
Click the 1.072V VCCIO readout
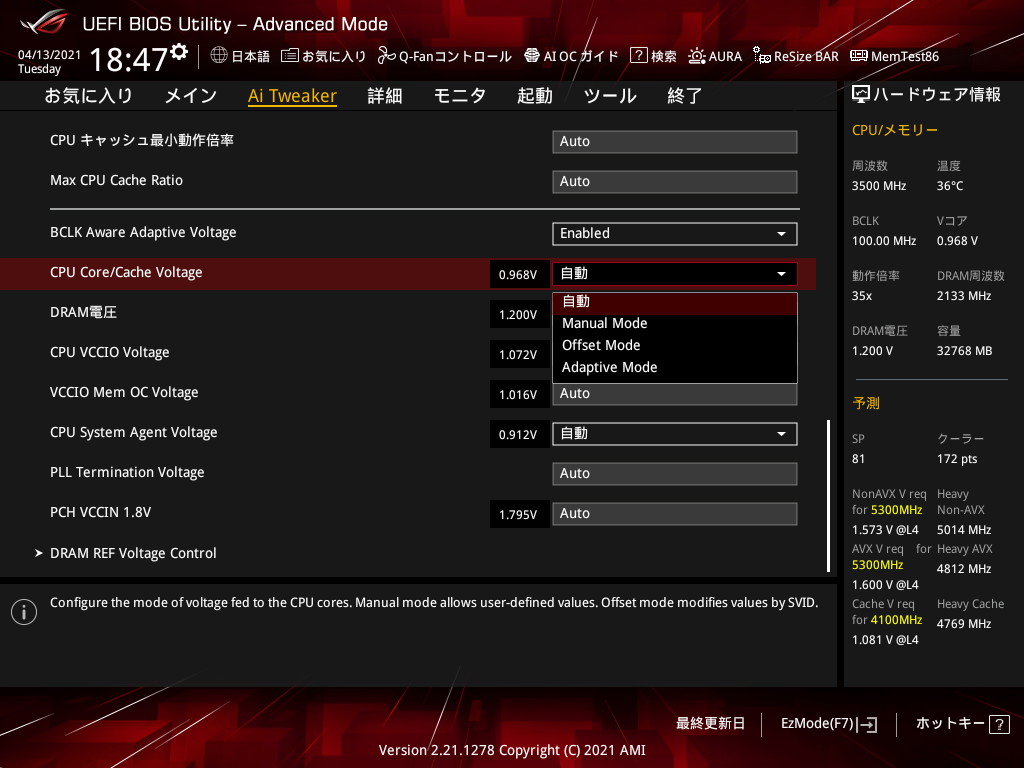pyautogui.click(x=519, y=355)
